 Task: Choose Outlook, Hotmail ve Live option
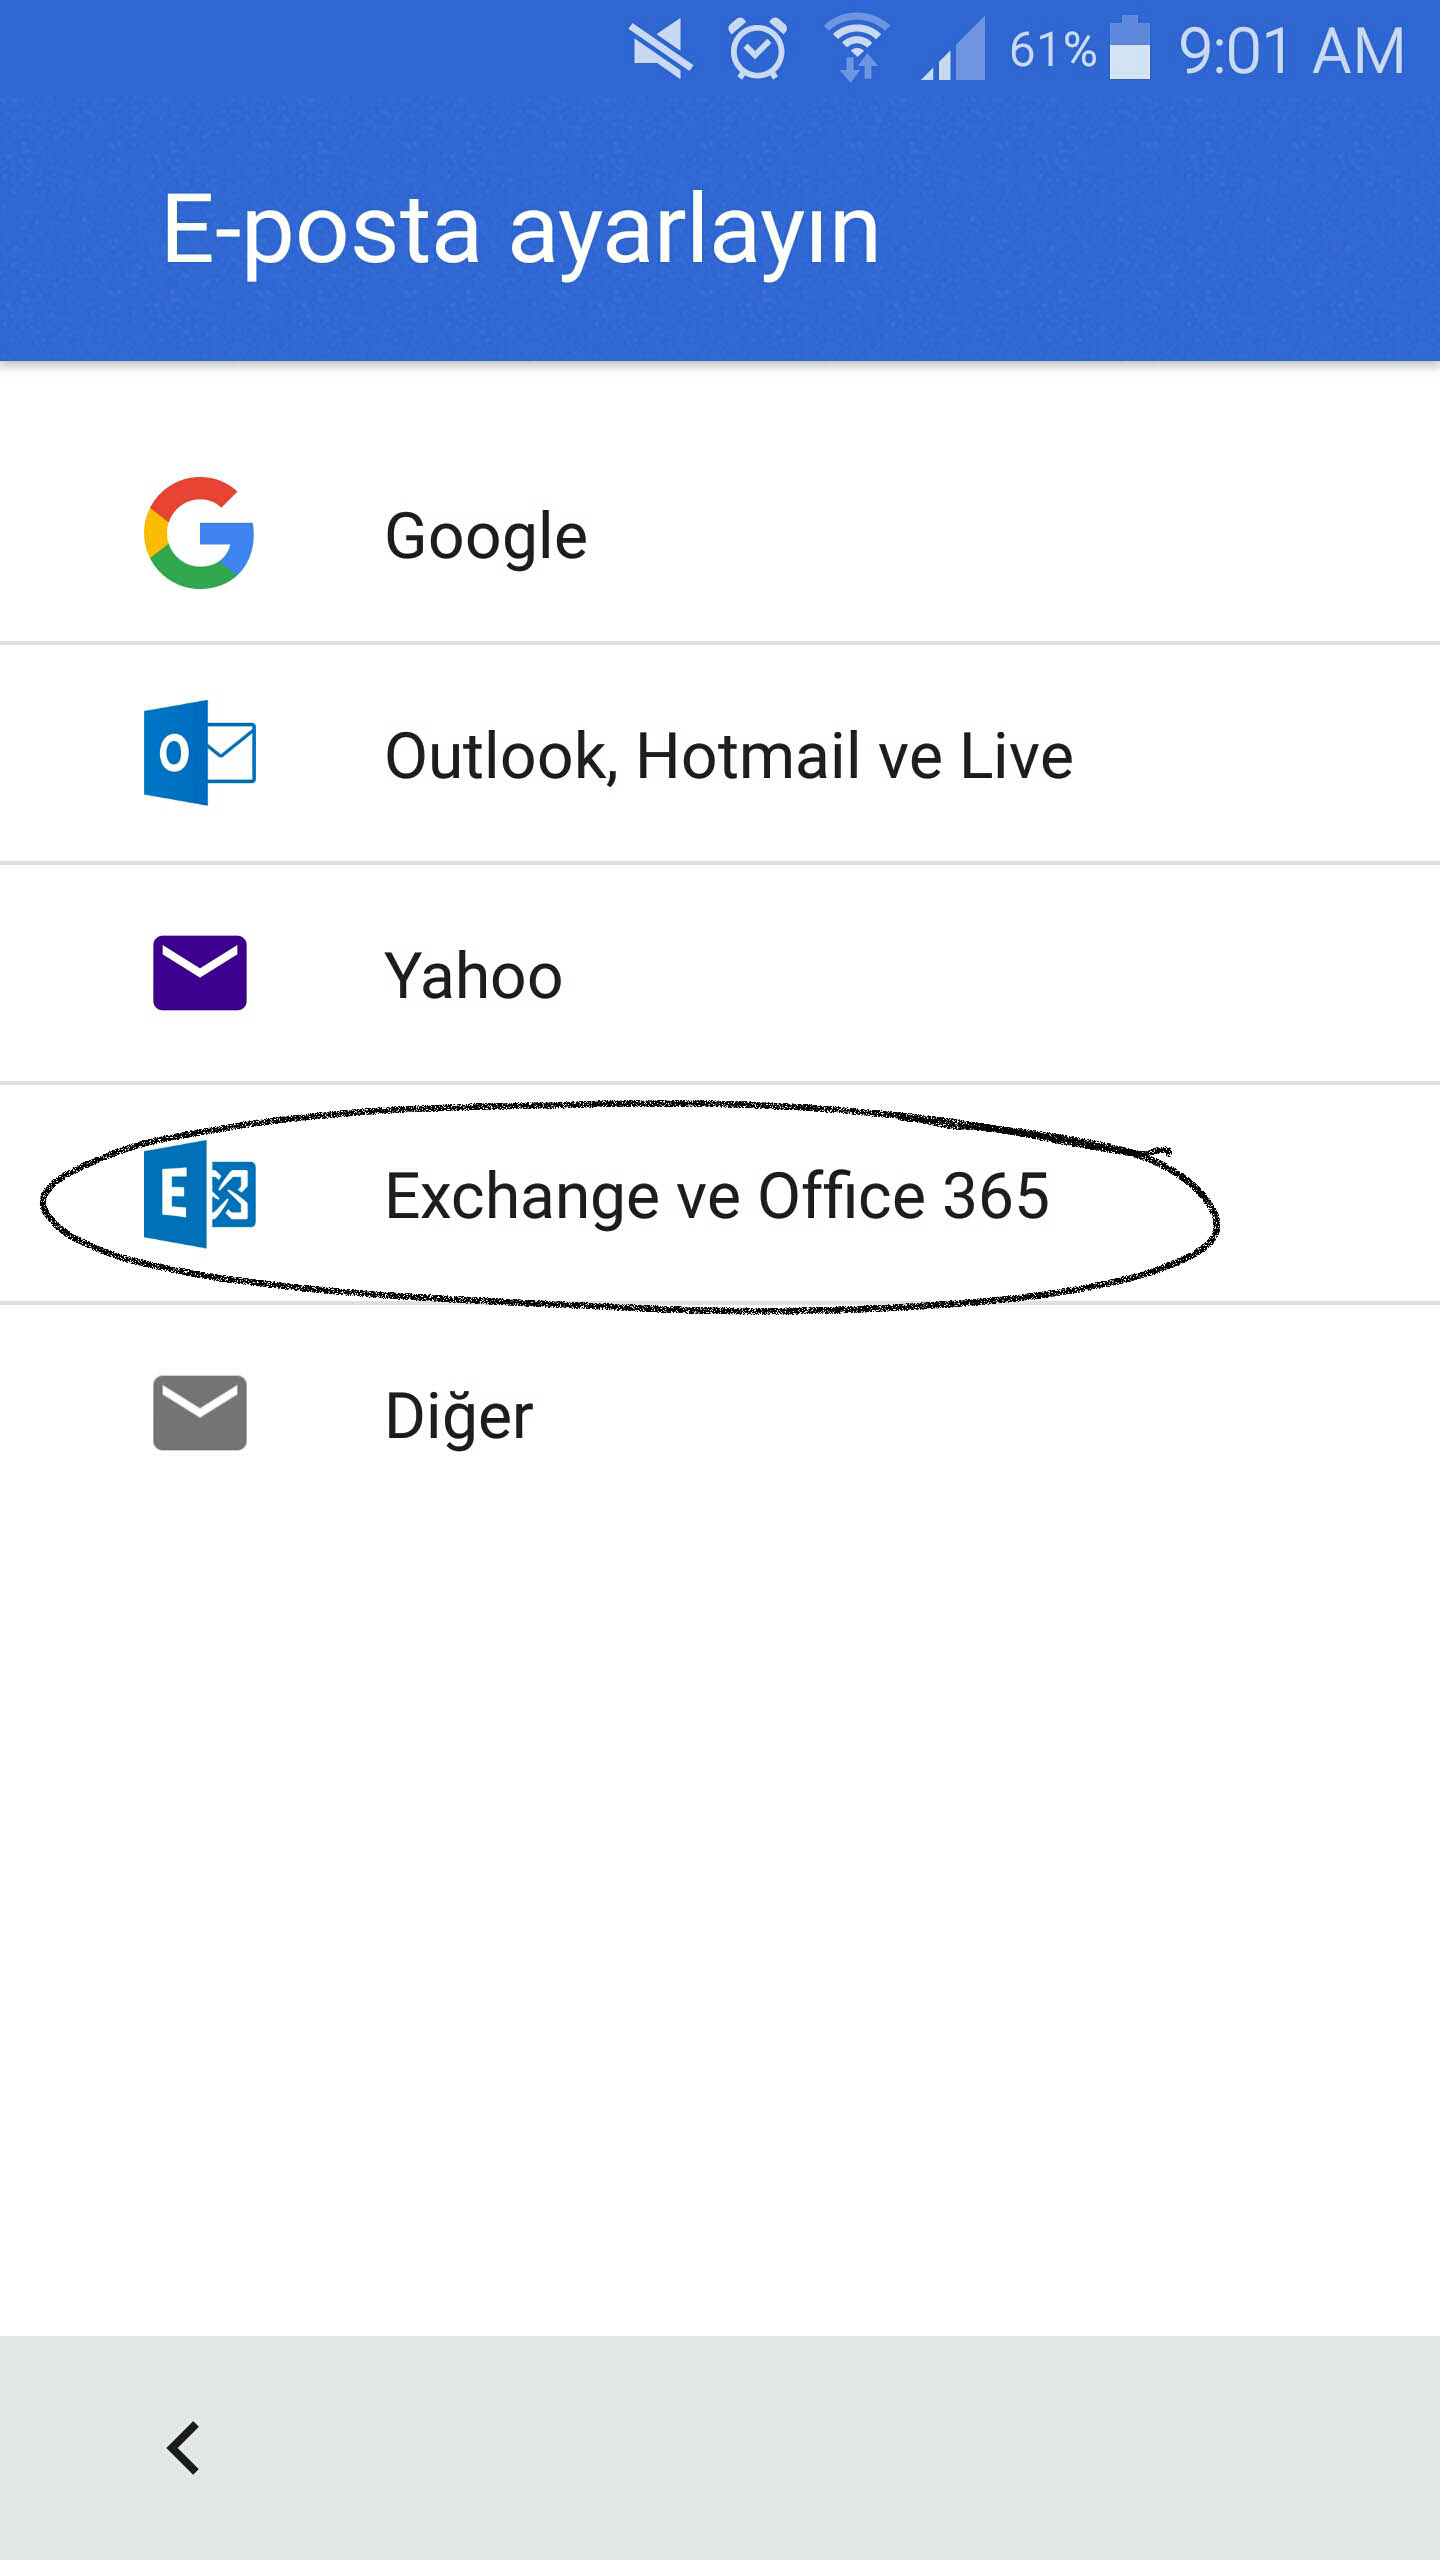pyautogui.click(x=728, y=756)
